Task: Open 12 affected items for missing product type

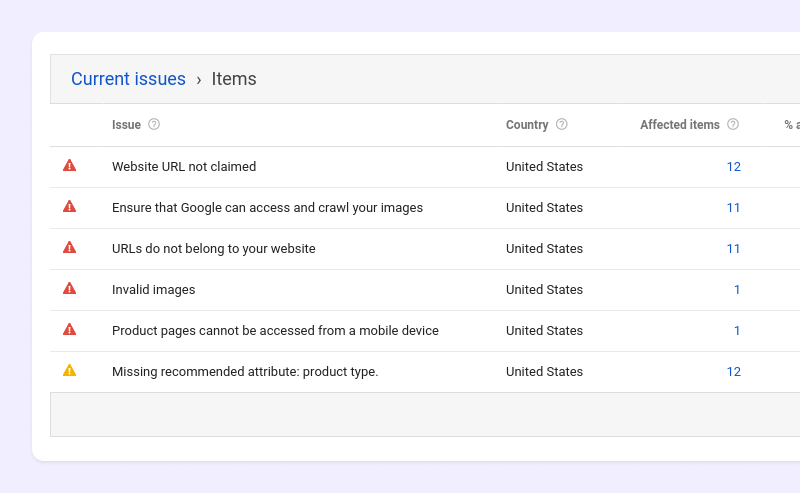Action: [x=733, y=372]
